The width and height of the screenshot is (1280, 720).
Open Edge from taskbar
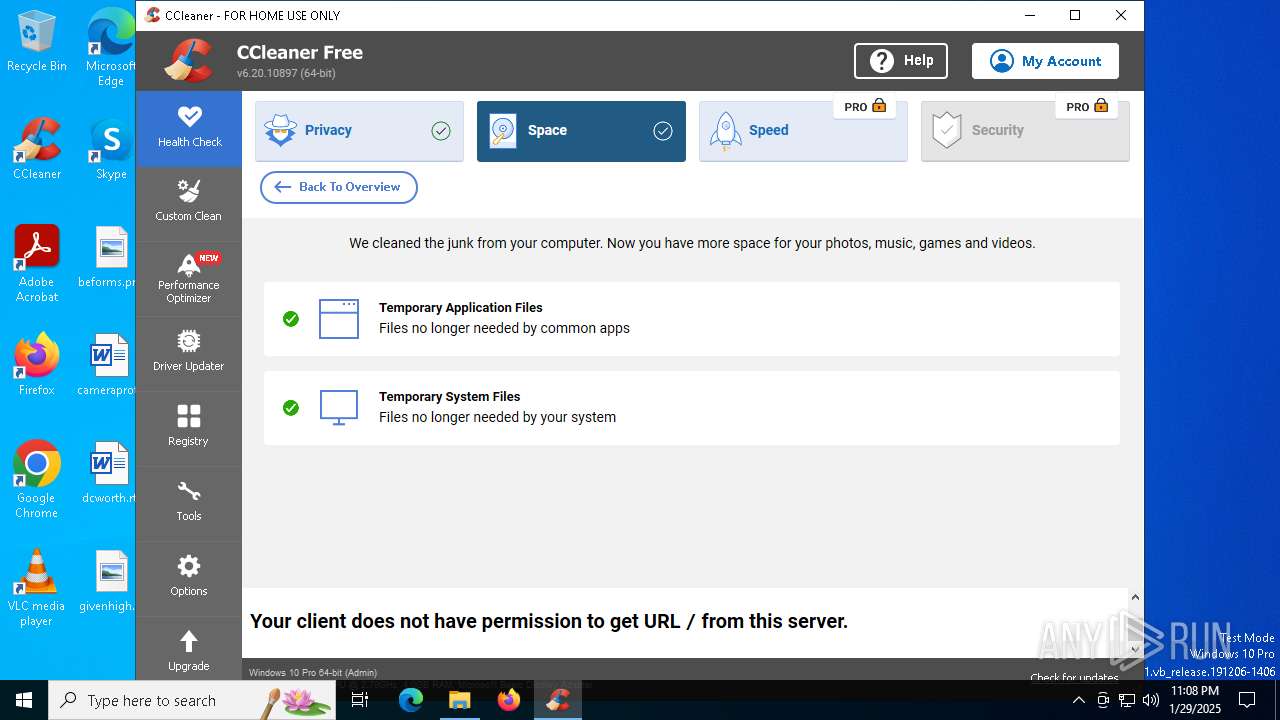coord(411,700)
